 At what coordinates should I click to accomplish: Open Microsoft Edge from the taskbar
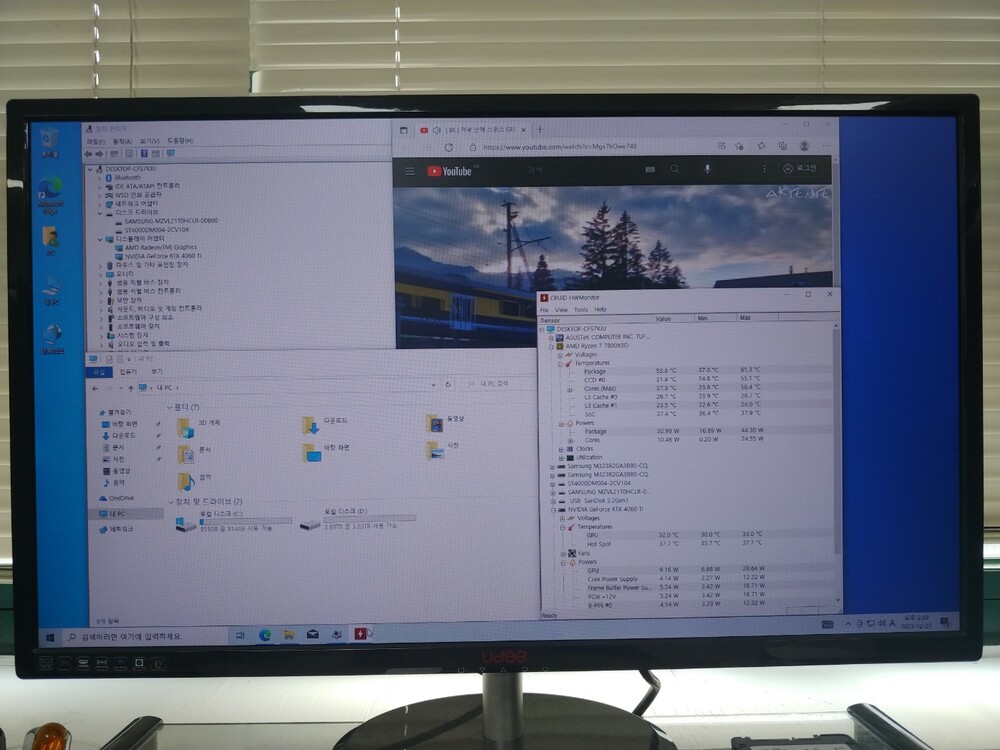click(x=265, y=634)
